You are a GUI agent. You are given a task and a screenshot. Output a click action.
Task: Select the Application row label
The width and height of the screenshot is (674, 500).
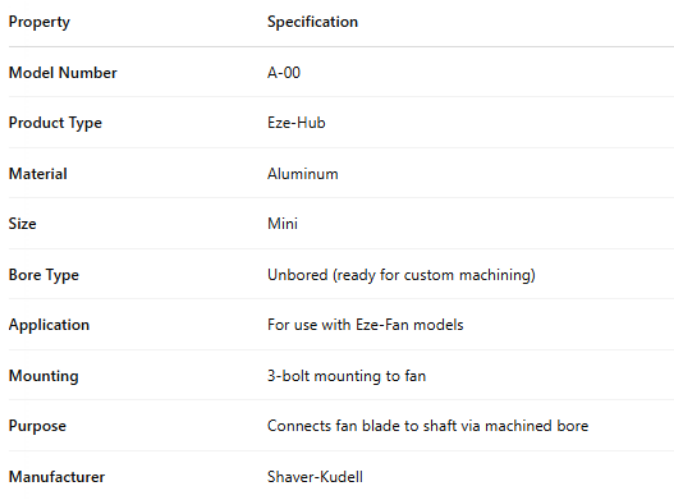tap(49, 325)
